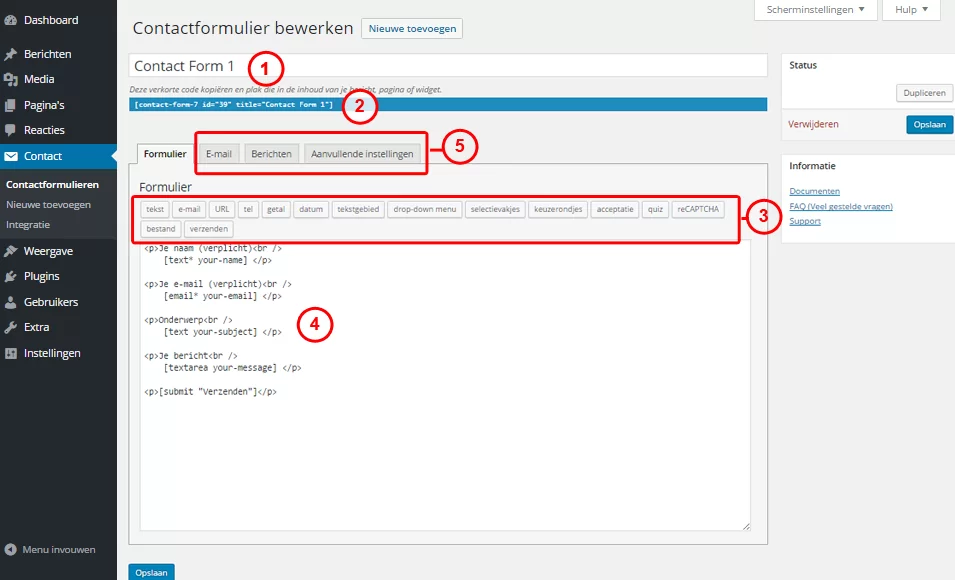This screenshot has height=580, width=955.
Task: Insert the reCAPTCHA tag
Action: click(696, 209)
